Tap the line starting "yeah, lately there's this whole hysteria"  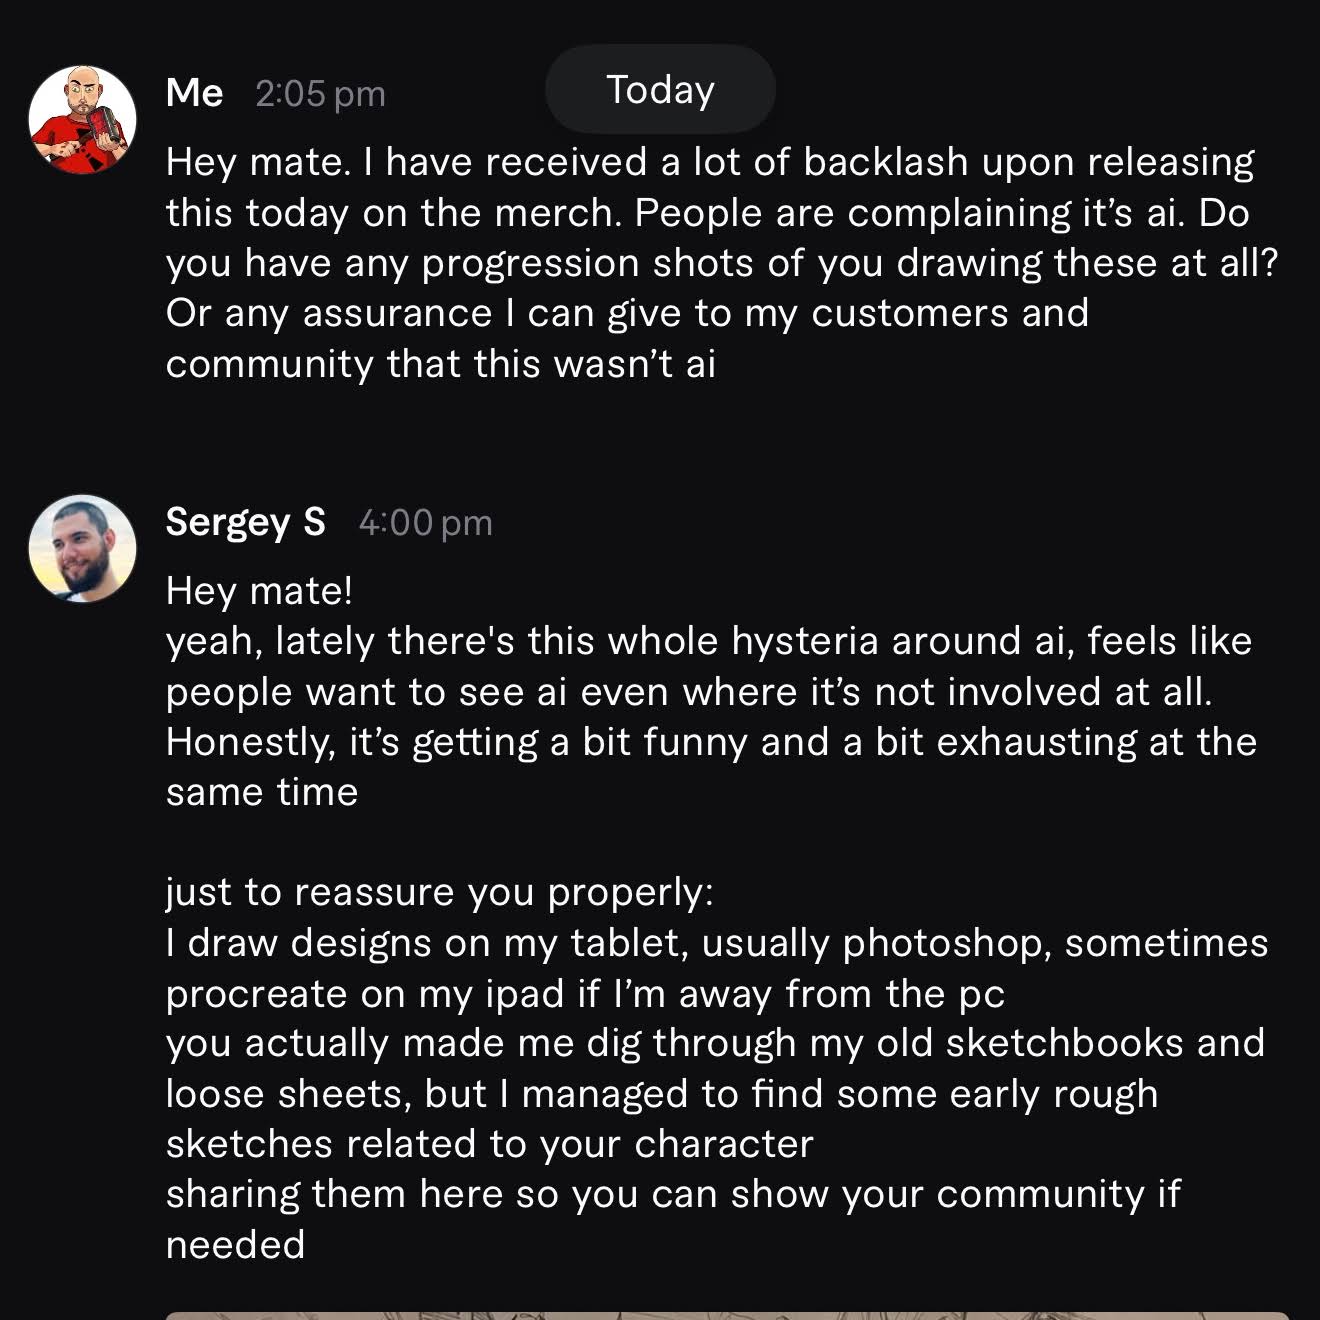pos(709,641)
